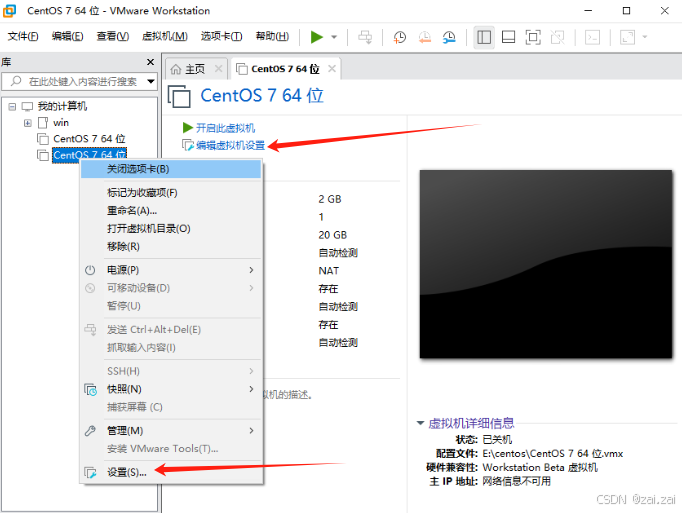The height and width of the screenshot is (513, 682).
Task: Click the 20 GB hard disk value
Action: (333, 235)
